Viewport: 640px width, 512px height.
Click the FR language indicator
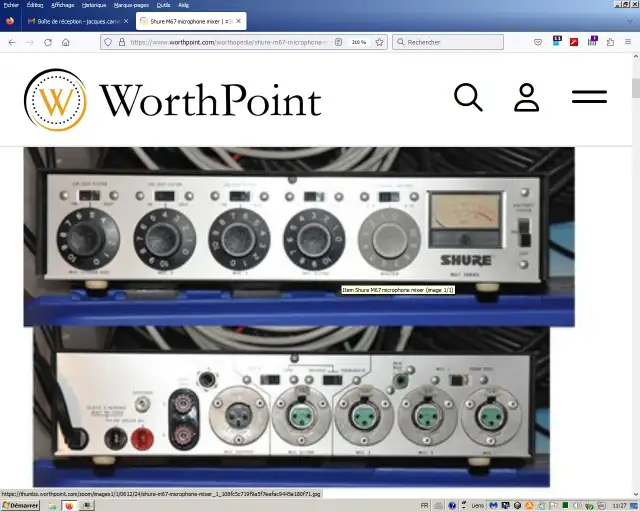(x=424, y=506)
